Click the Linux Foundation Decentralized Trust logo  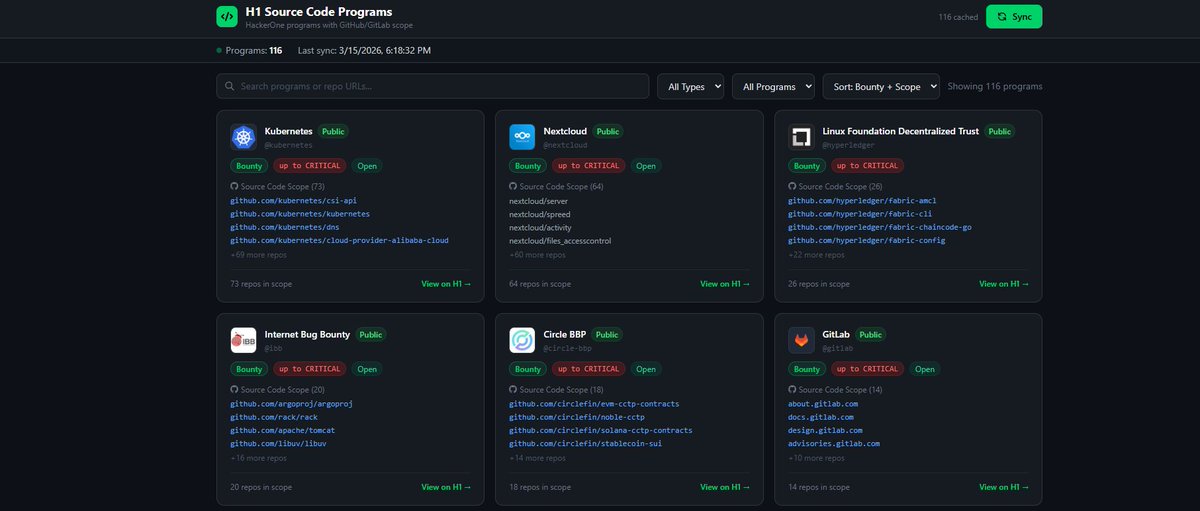click(801, 137)
